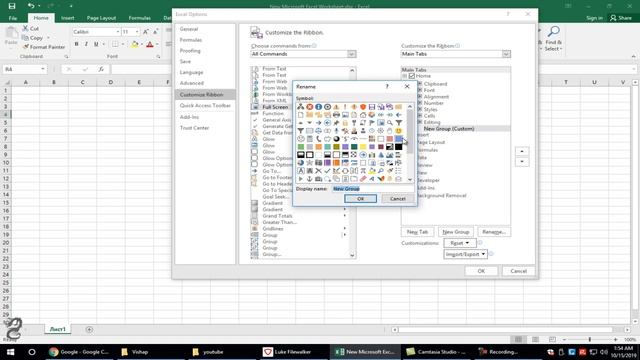The width and height of the screenshot is (640, 360).
Task: Switch to the Insert ribbon tab
Action: (x=68, y=18)
